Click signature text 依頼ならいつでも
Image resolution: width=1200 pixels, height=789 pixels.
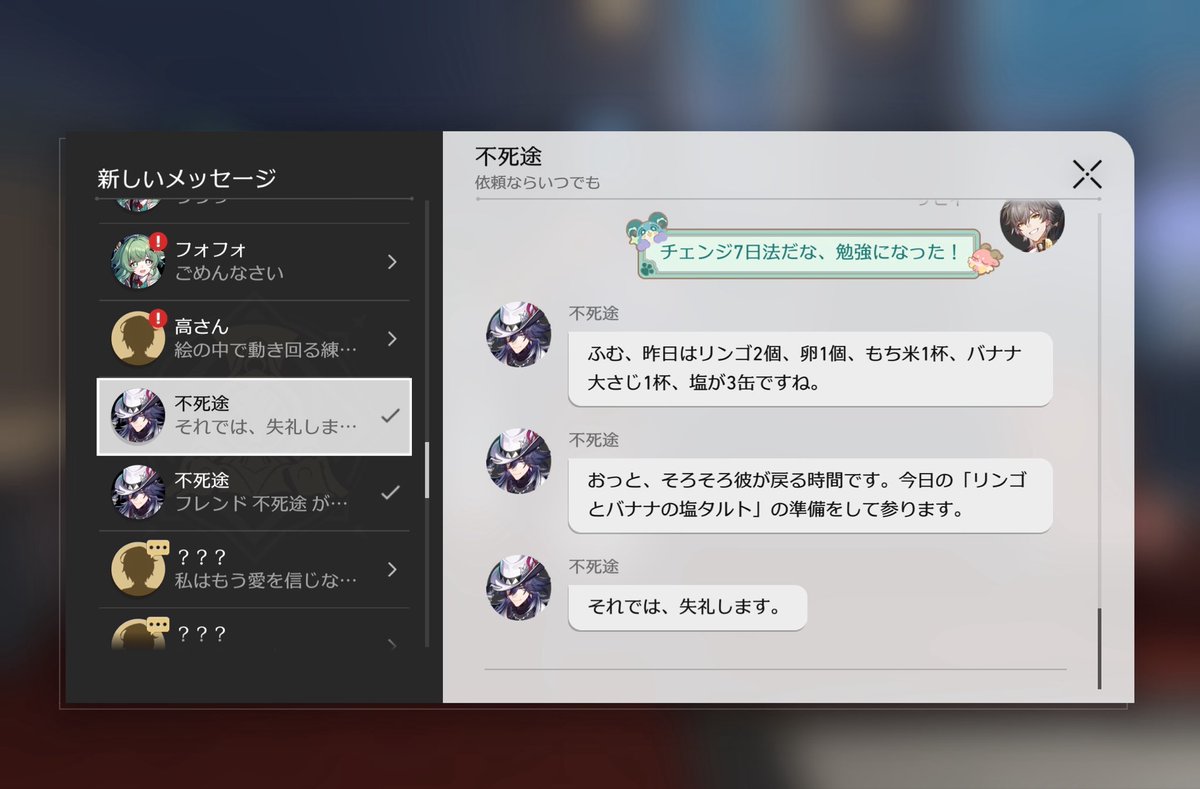537,184
